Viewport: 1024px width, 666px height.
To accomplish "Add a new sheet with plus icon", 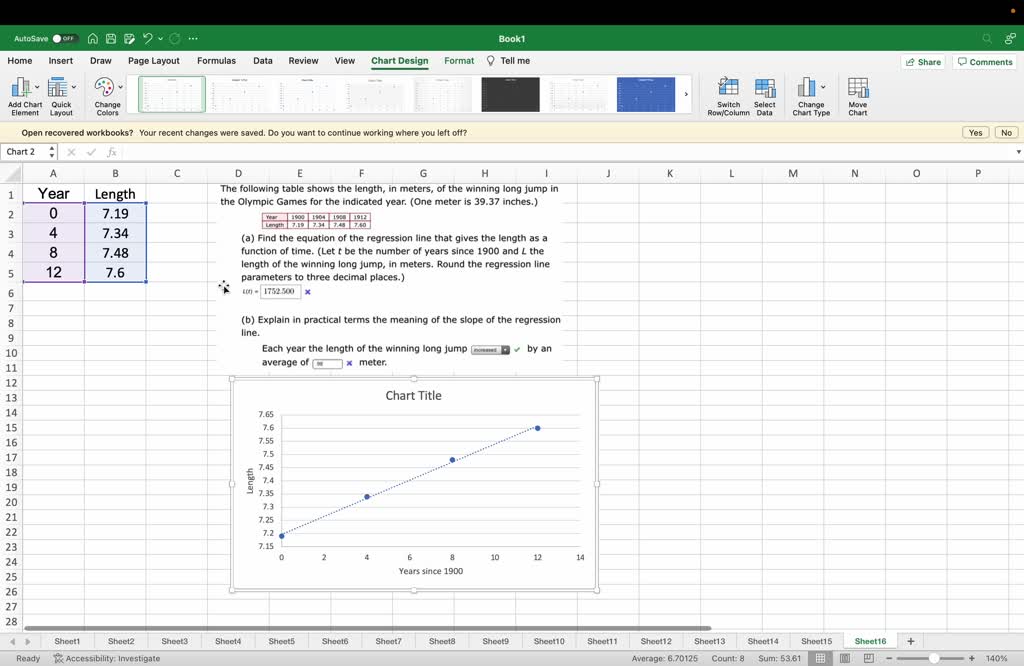I will [x=911, y=641].
